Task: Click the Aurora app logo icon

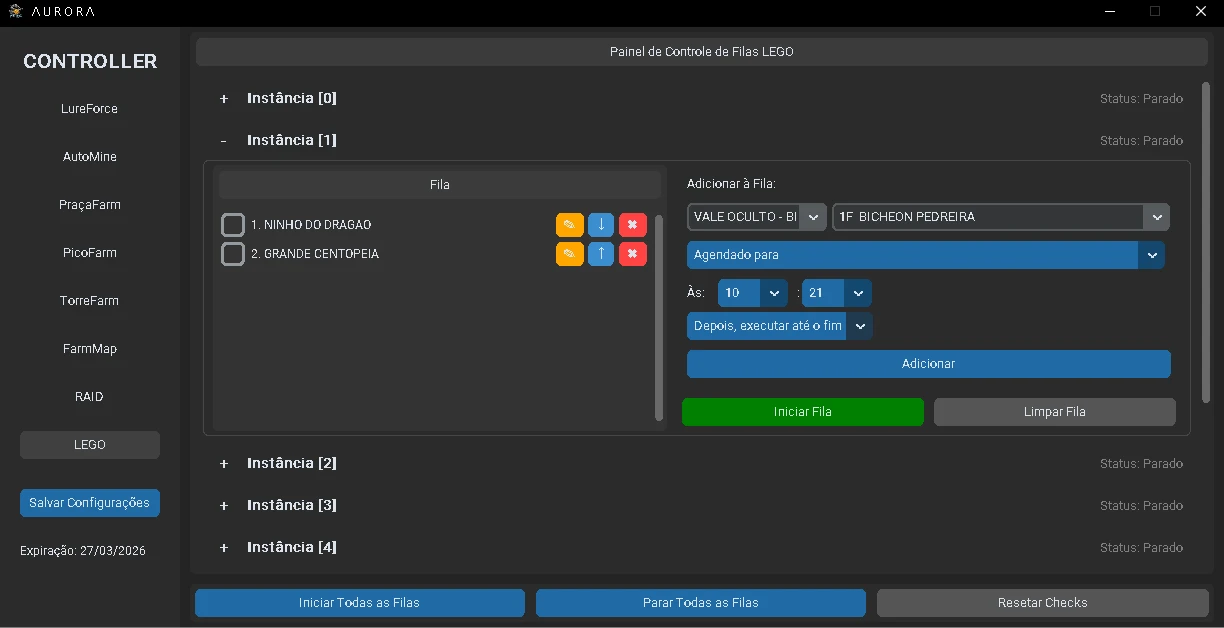Action: [15, 12]
